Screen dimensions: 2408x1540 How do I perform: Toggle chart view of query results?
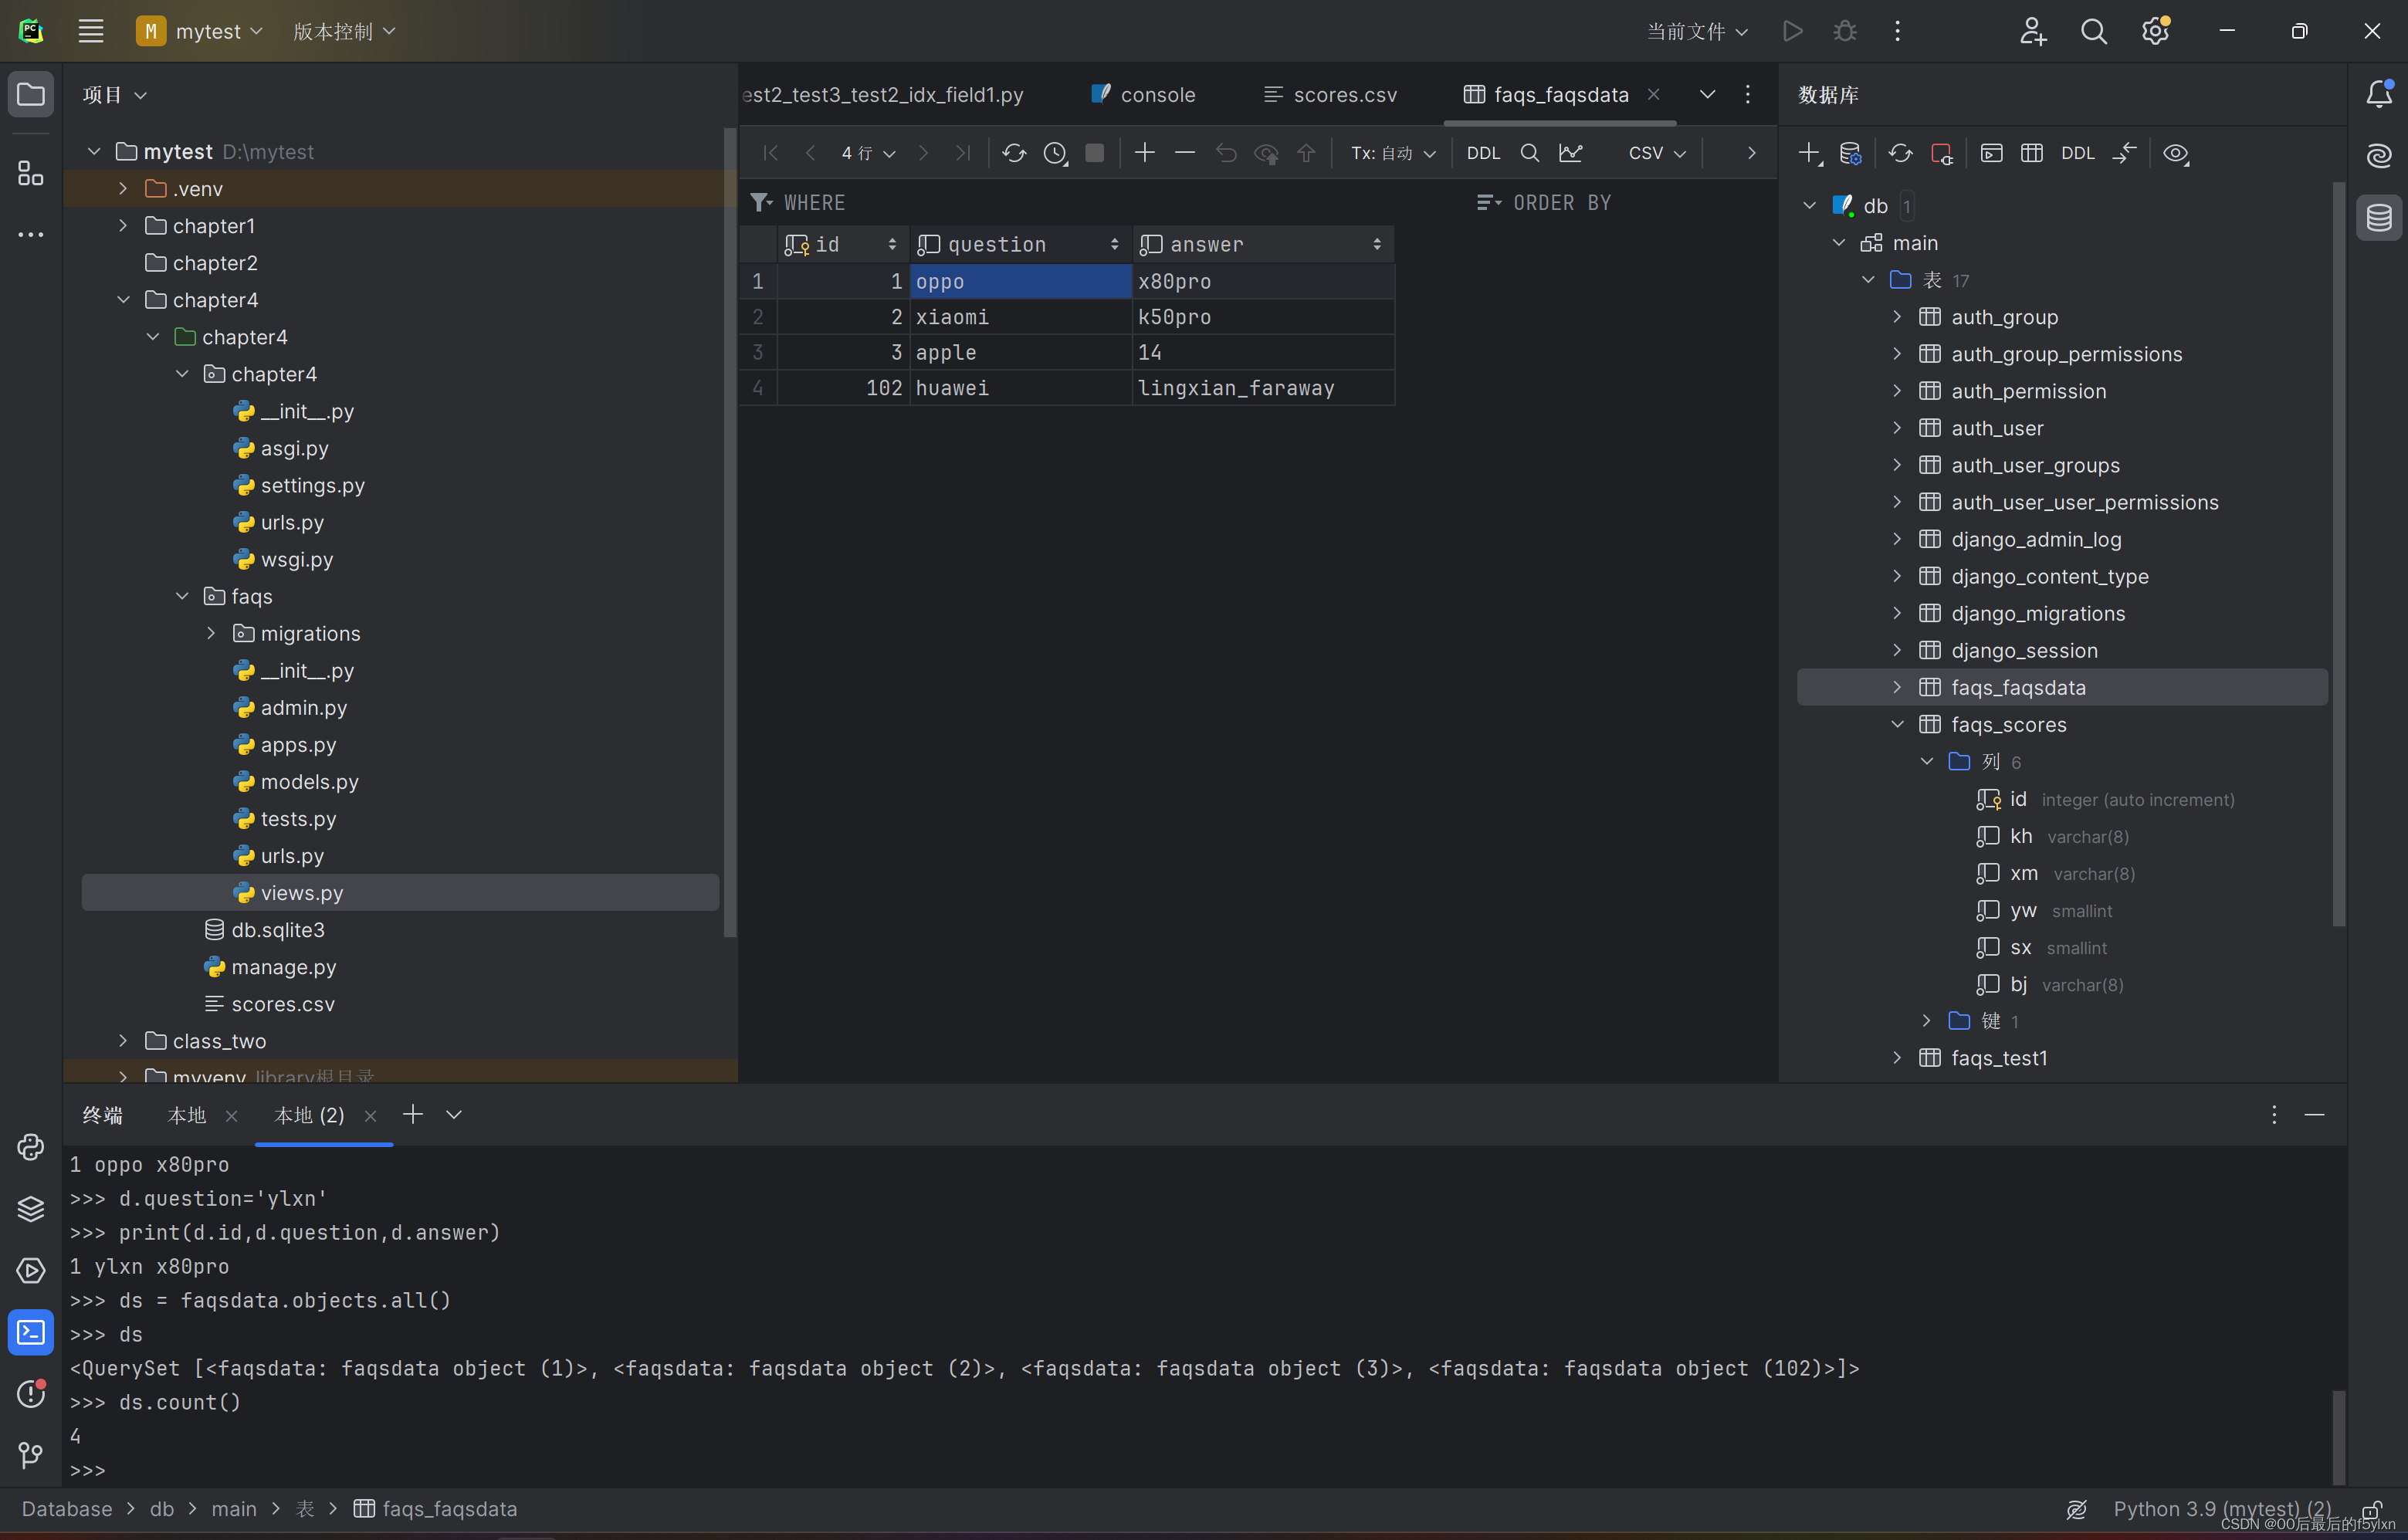pos(1571,152)
